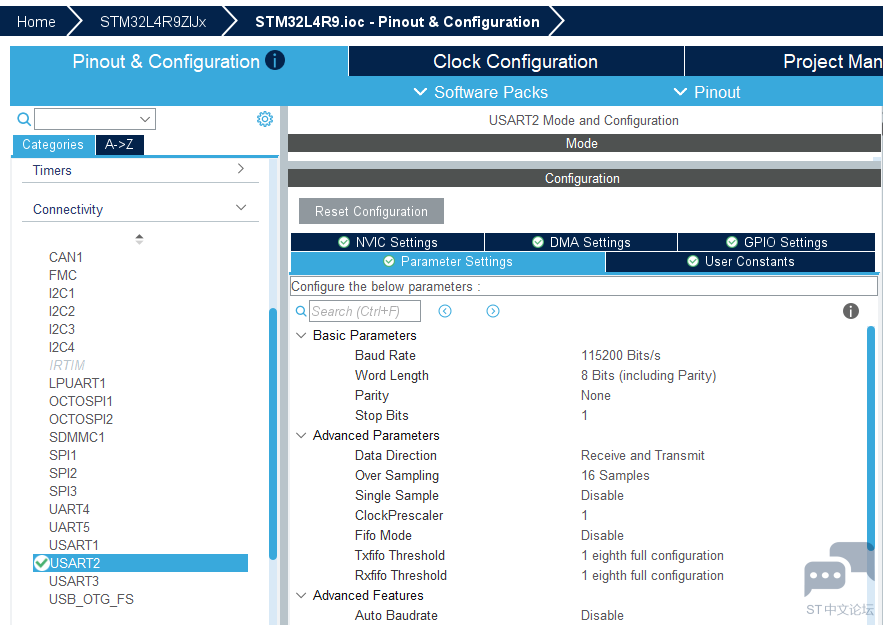Open the Software Packs menu
The width and height of the screenshot is (883, 625).
click(480, 92)
